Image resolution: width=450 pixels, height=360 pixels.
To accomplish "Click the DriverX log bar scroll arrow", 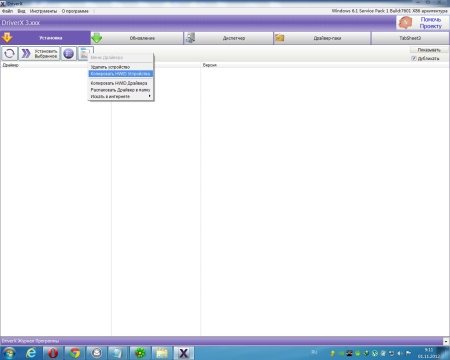I will click(x=446, y=341).
